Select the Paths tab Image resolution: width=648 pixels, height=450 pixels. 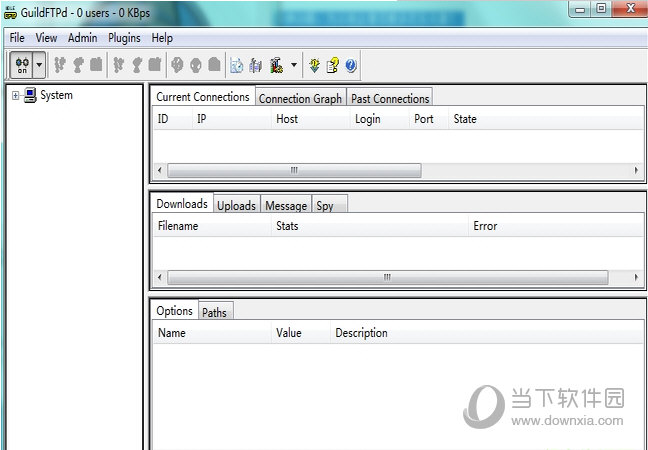point(215,312)
